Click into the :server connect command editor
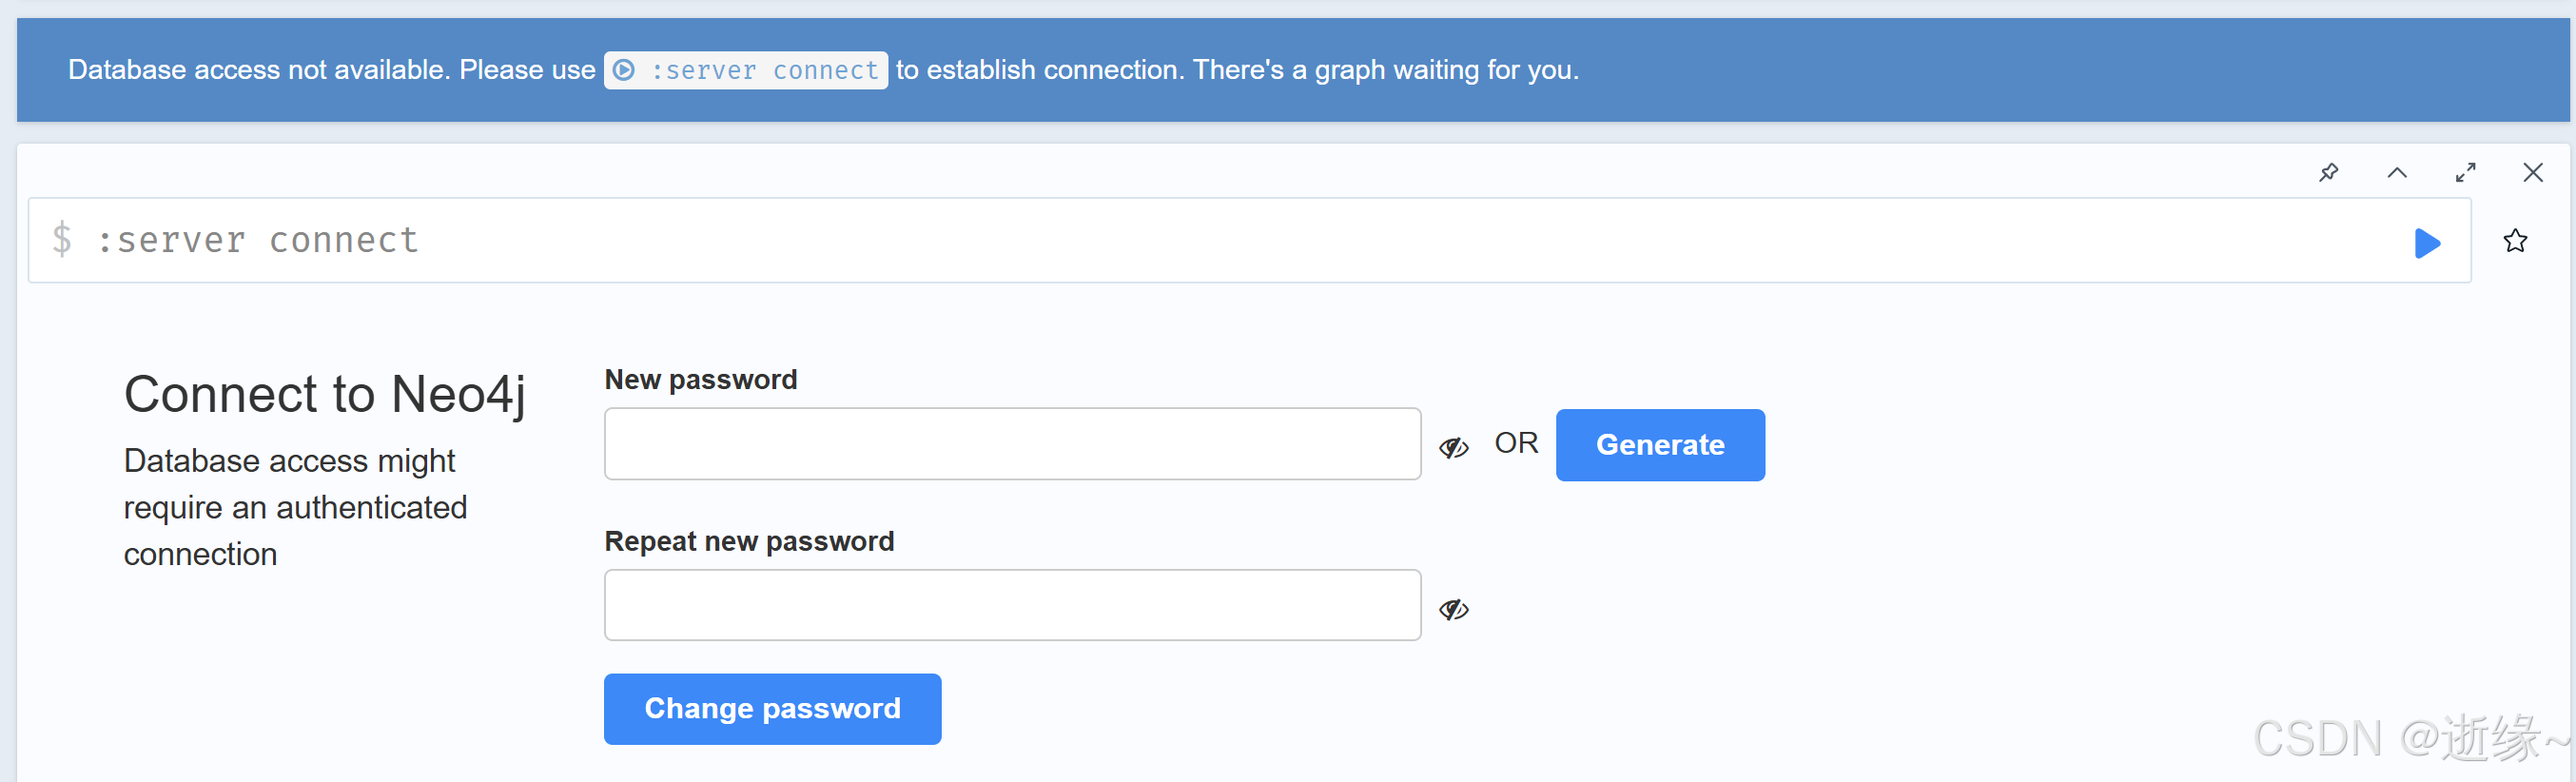Image resolution: width=2576 pixels, height=782 pixels. [1200, 241]
